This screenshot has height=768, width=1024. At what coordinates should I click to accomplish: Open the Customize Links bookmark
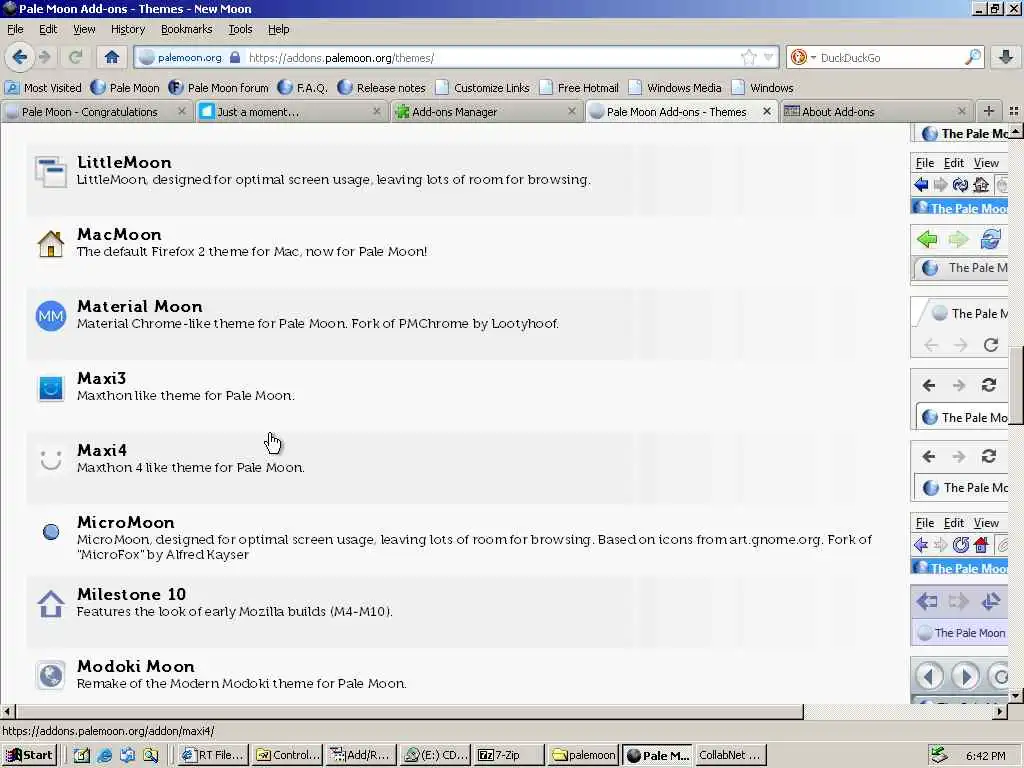(x=483, y=88)
